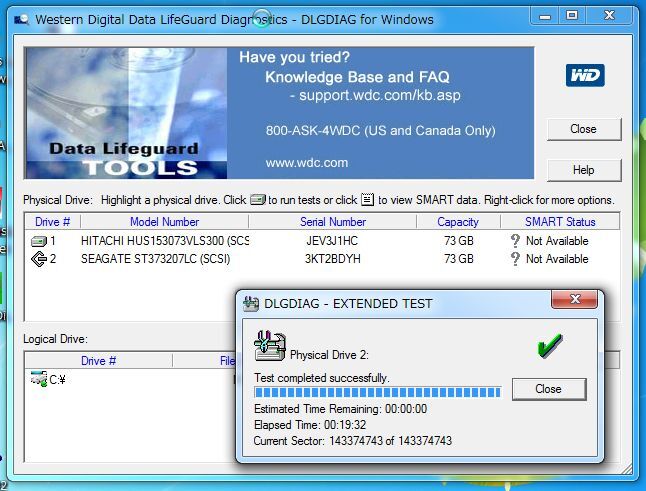This screenshot has width=646, height=491.
Task: Maximize the DLGDIAG main window
Action: [x=572, y=16]
